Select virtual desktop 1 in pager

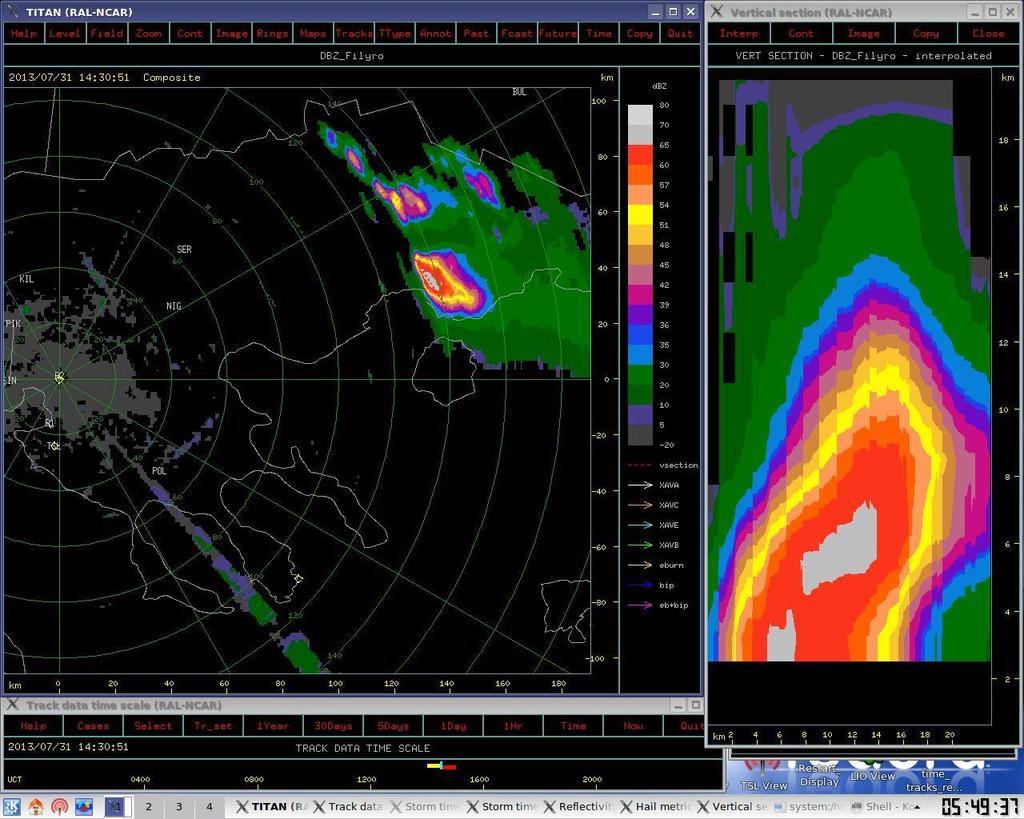(x=118, y=807)
